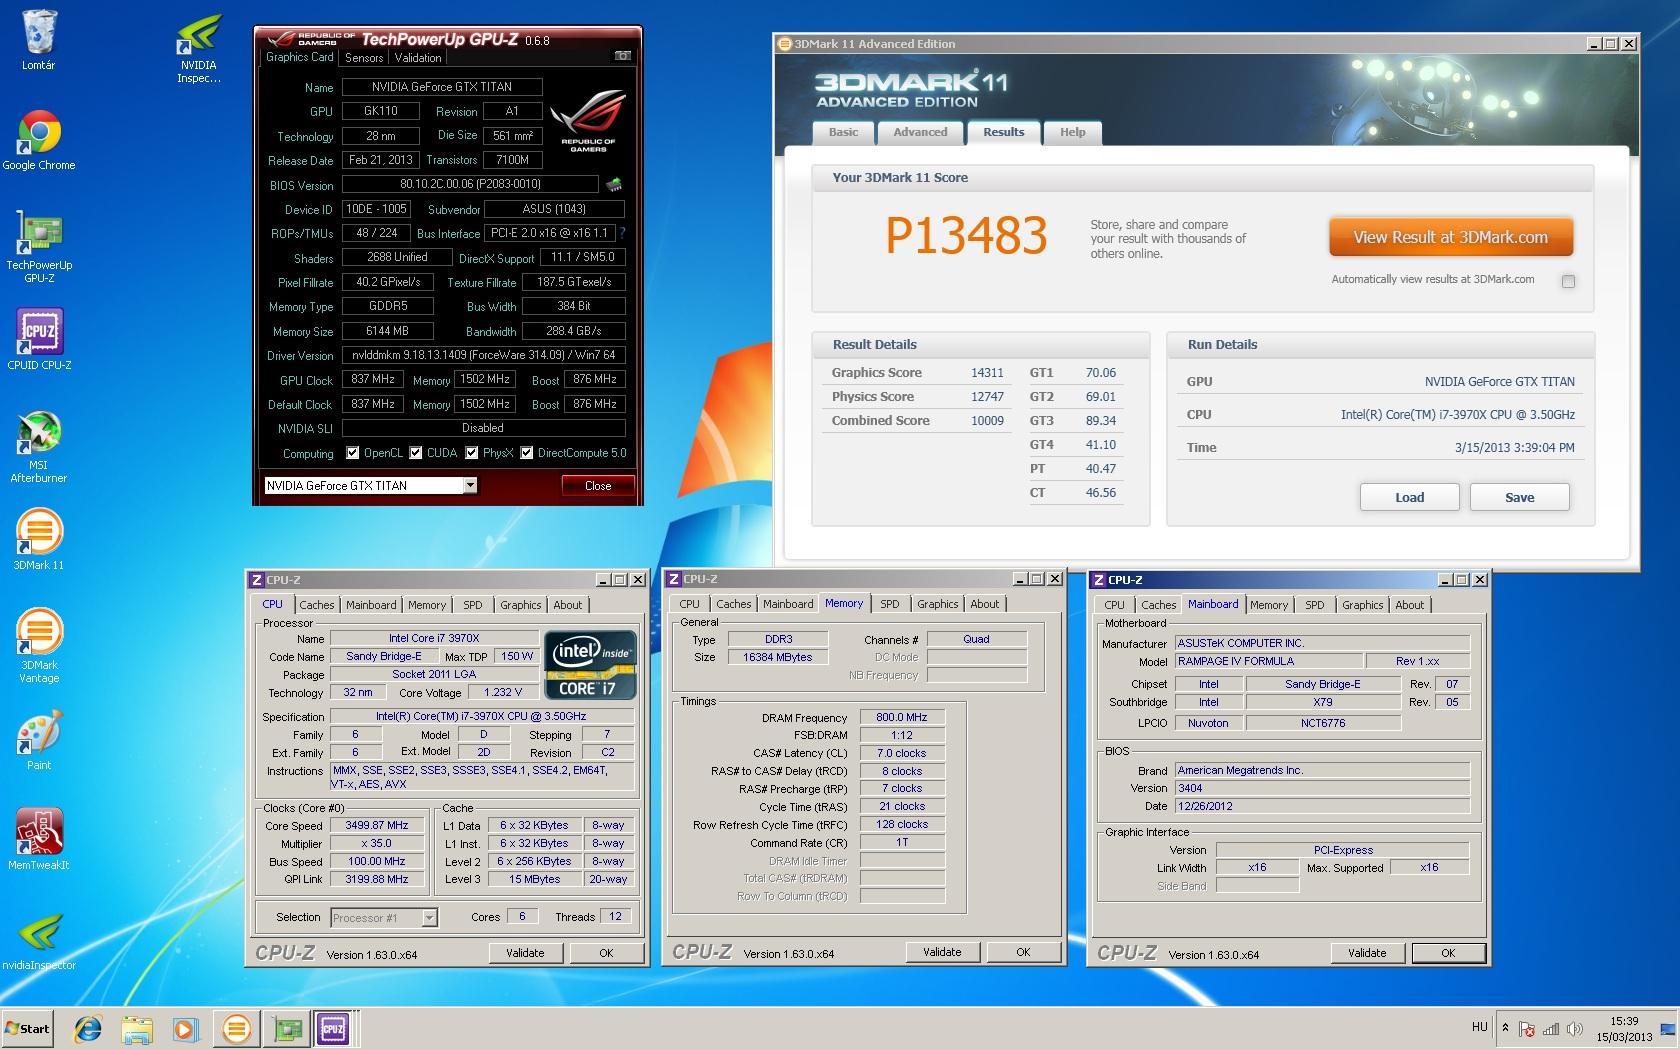Click the Close button in GPU-Z

click(598, 486)
